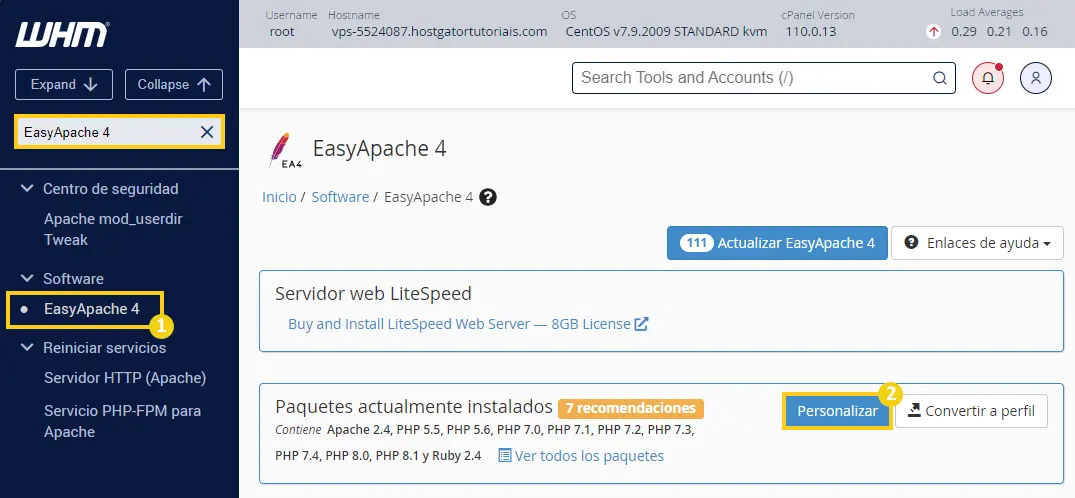The image size is (1075, 498).
Task: Open Servidor HTTP (Apache) restart page
Action: click(x=125, y=378)
